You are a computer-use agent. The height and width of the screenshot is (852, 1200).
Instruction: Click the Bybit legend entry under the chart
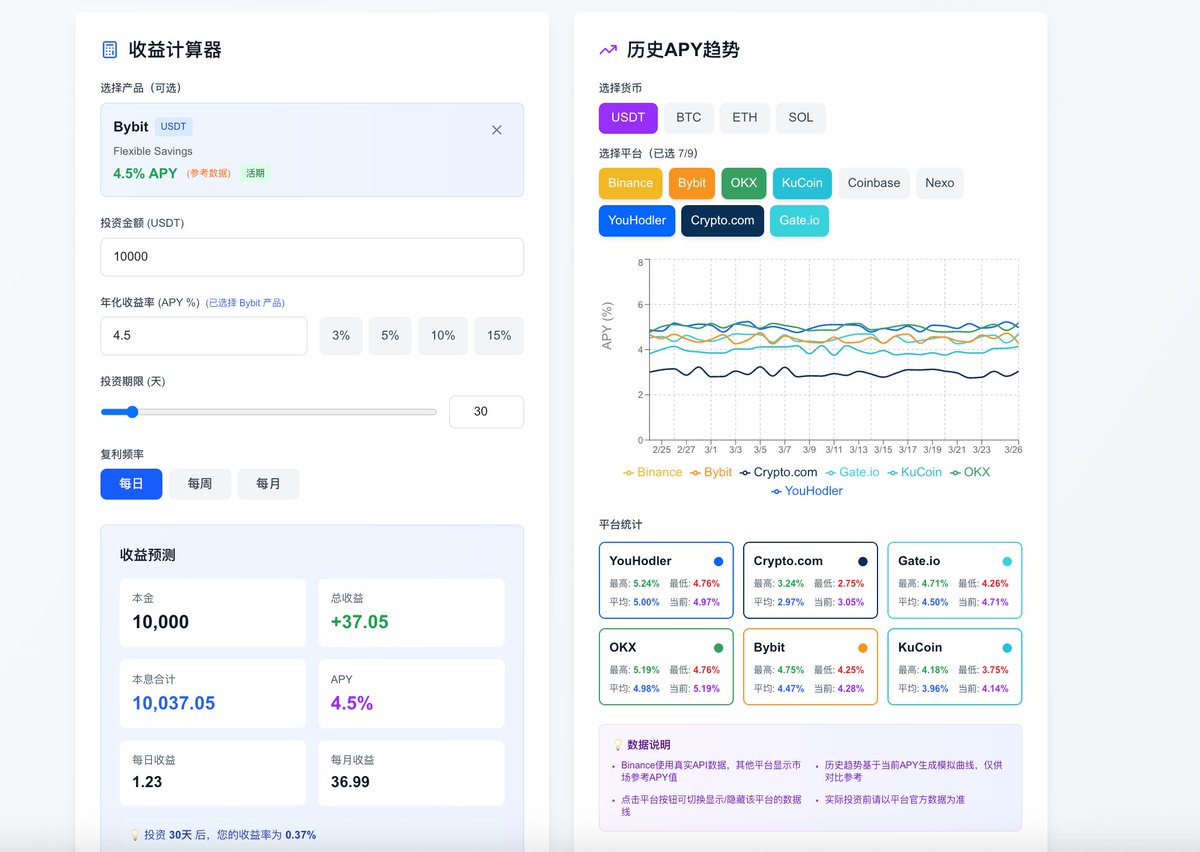(711, 472)
